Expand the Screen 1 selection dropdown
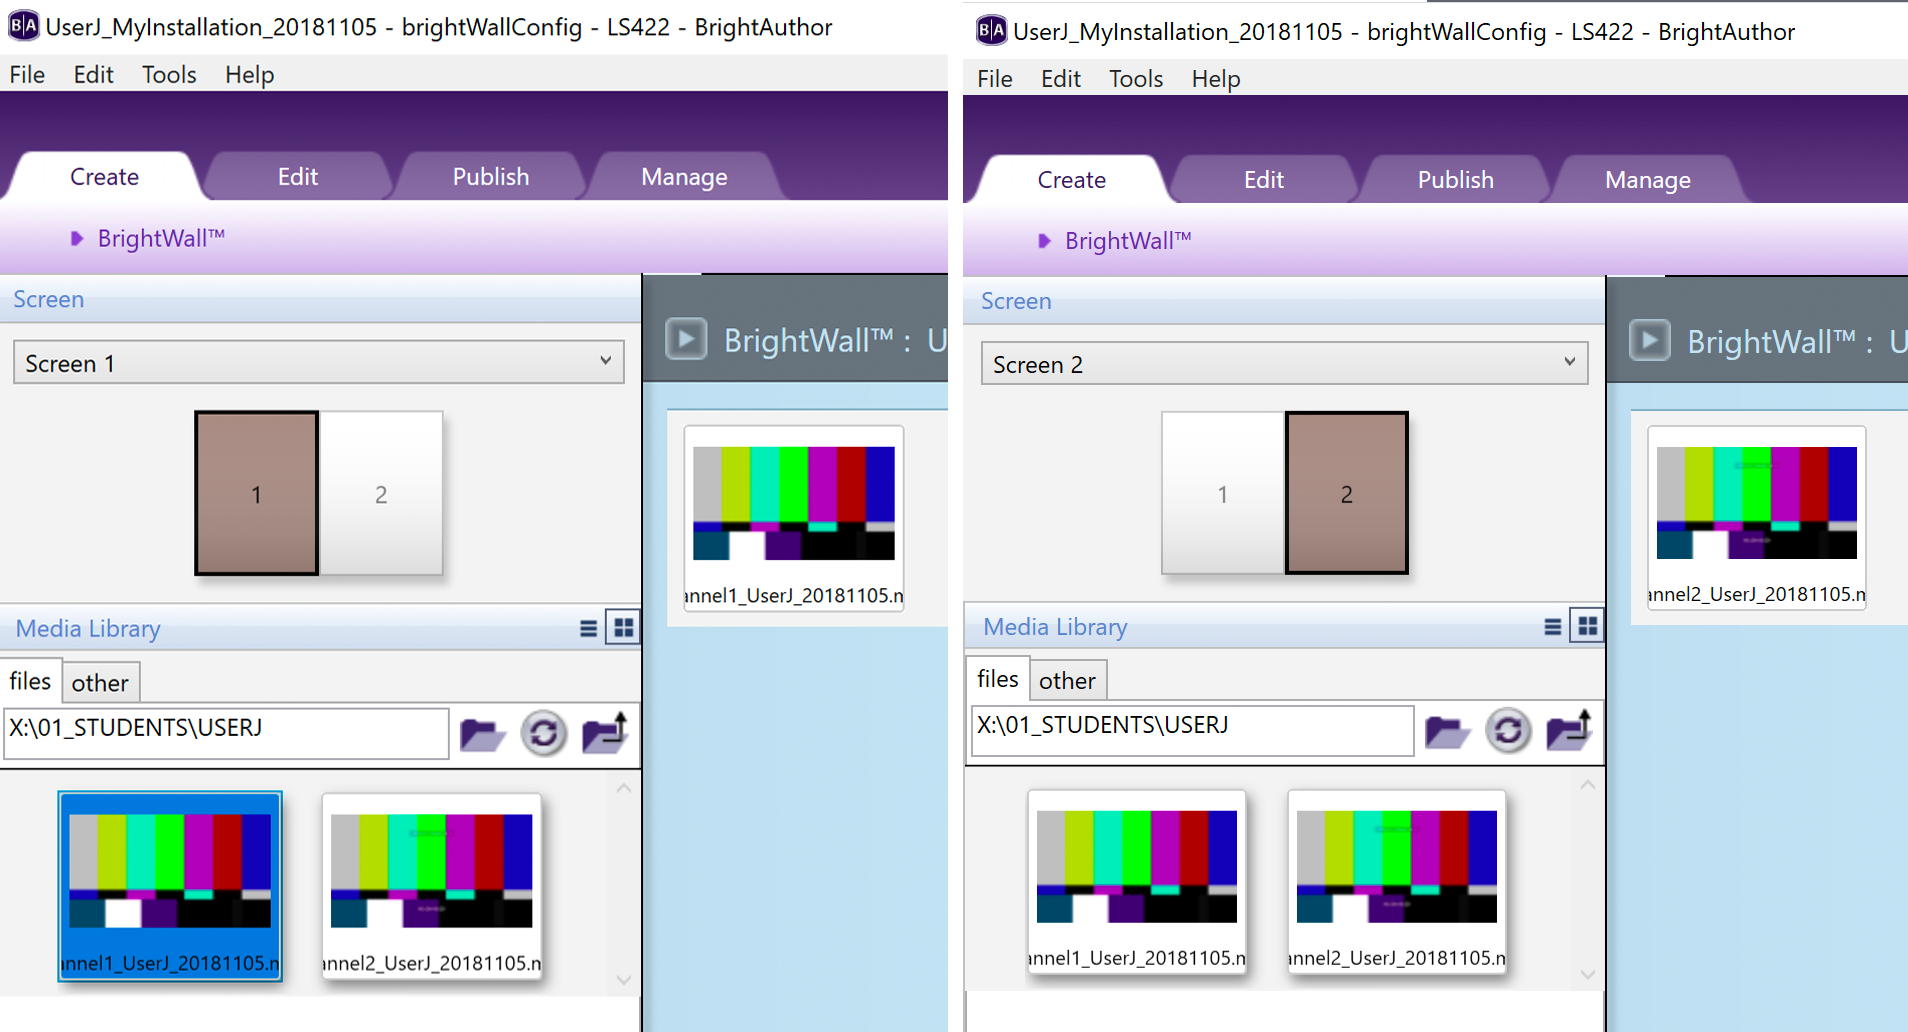Viewport: 1908px width, 1032px height. click(607, 362)
